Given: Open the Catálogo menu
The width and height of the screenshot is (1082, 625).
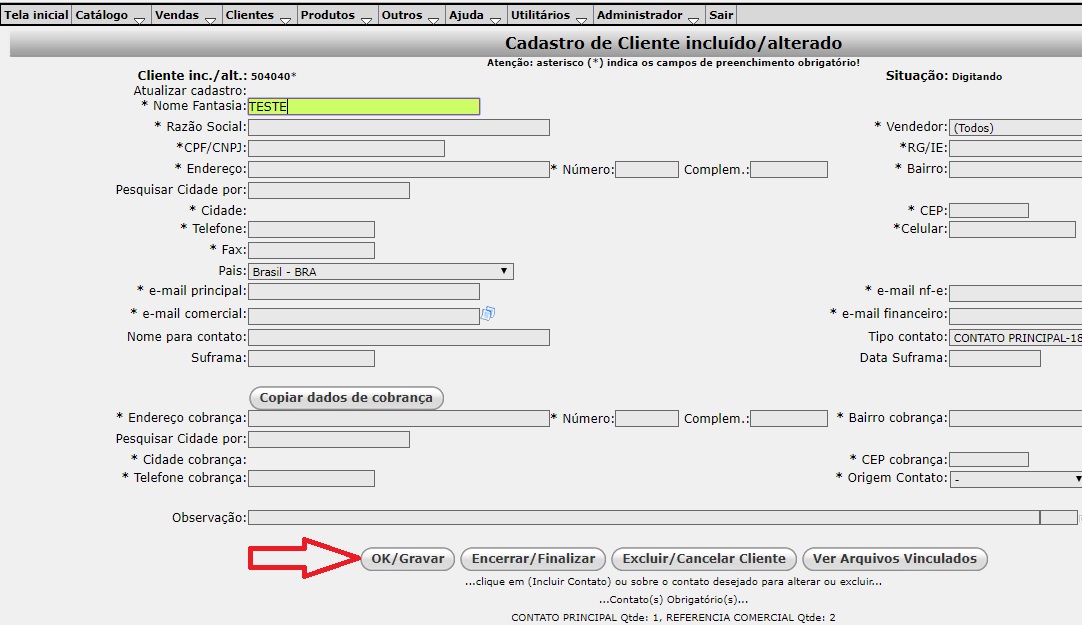Looking at the screenshot, I should point(109,15).
